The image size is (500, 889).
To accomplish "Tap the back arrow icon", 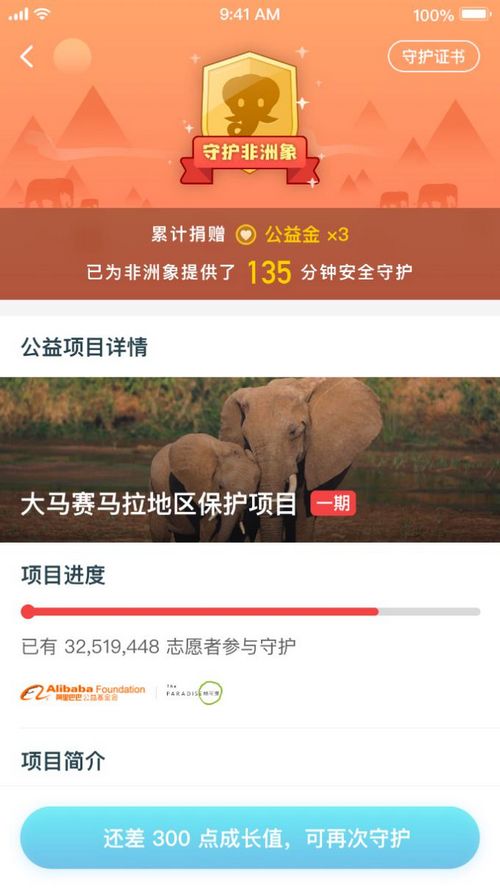I will [x=27, y=57].
